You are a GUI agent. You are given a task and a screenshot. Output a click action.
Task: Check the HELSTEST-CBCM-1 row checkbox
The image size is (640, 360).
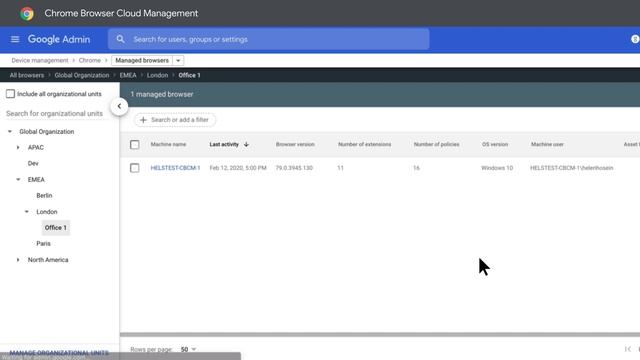click(135, 168)
